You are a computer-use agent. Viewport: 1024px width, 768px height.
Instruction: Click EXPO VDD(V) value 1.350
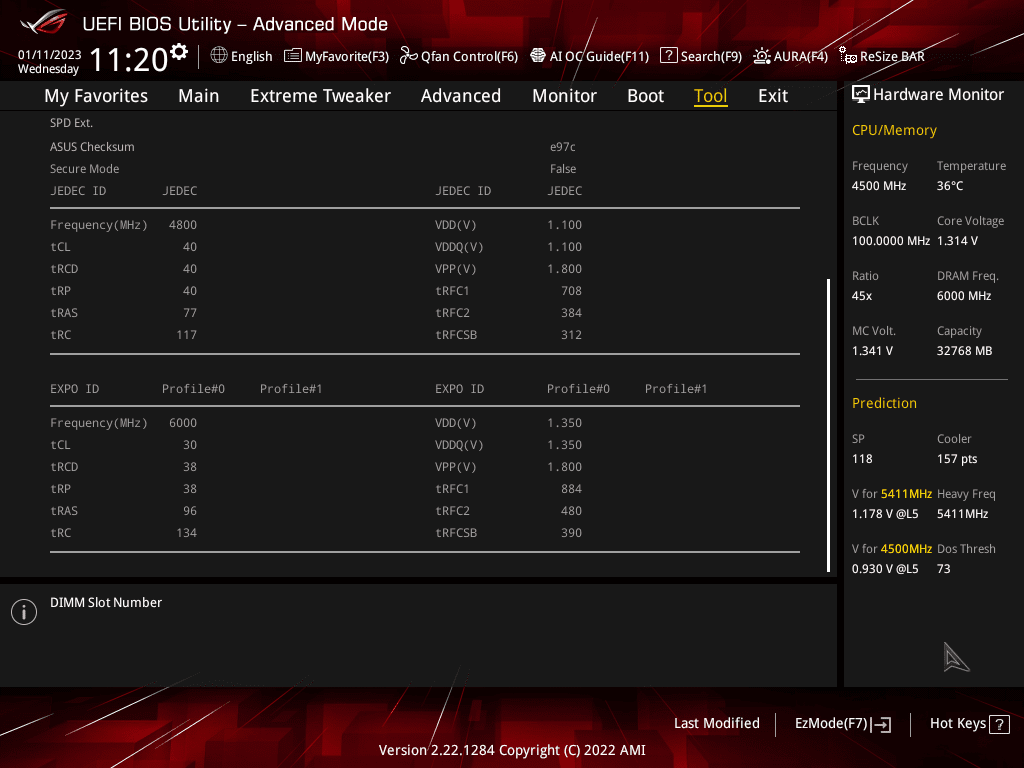[564, 423]
